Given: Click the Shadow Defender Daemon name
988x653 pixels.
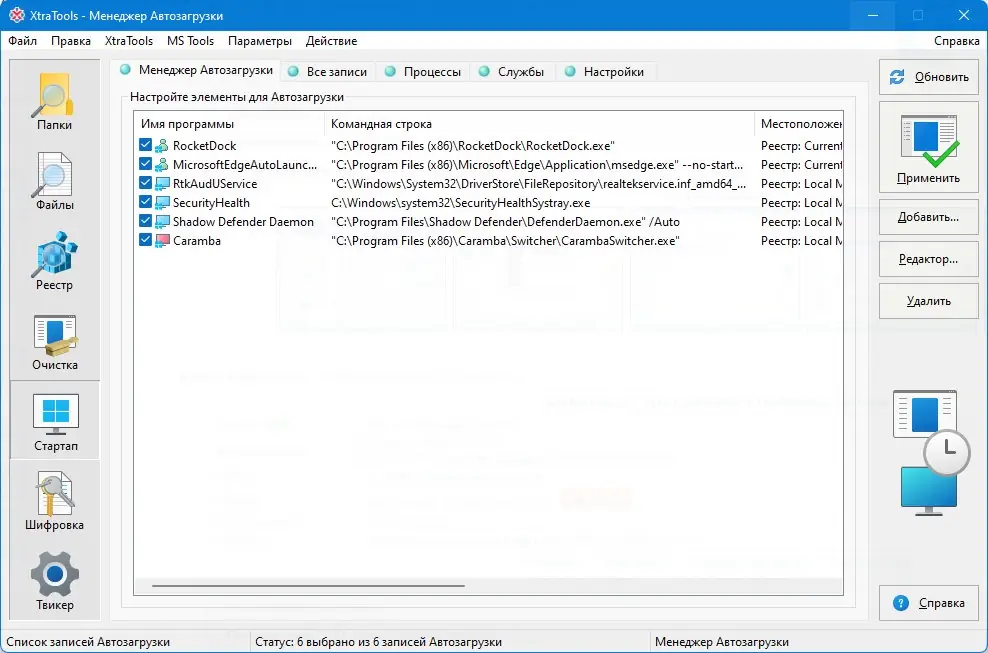Looking at the screenshot, I should (243, 221).
